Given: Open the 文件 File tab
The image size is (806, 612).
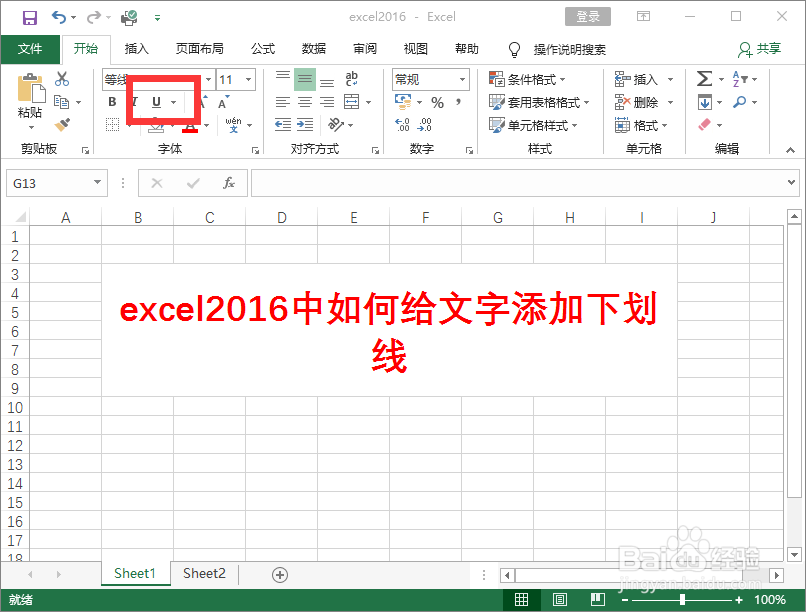Looking at the screenshot, I should [x=30, y=49].
